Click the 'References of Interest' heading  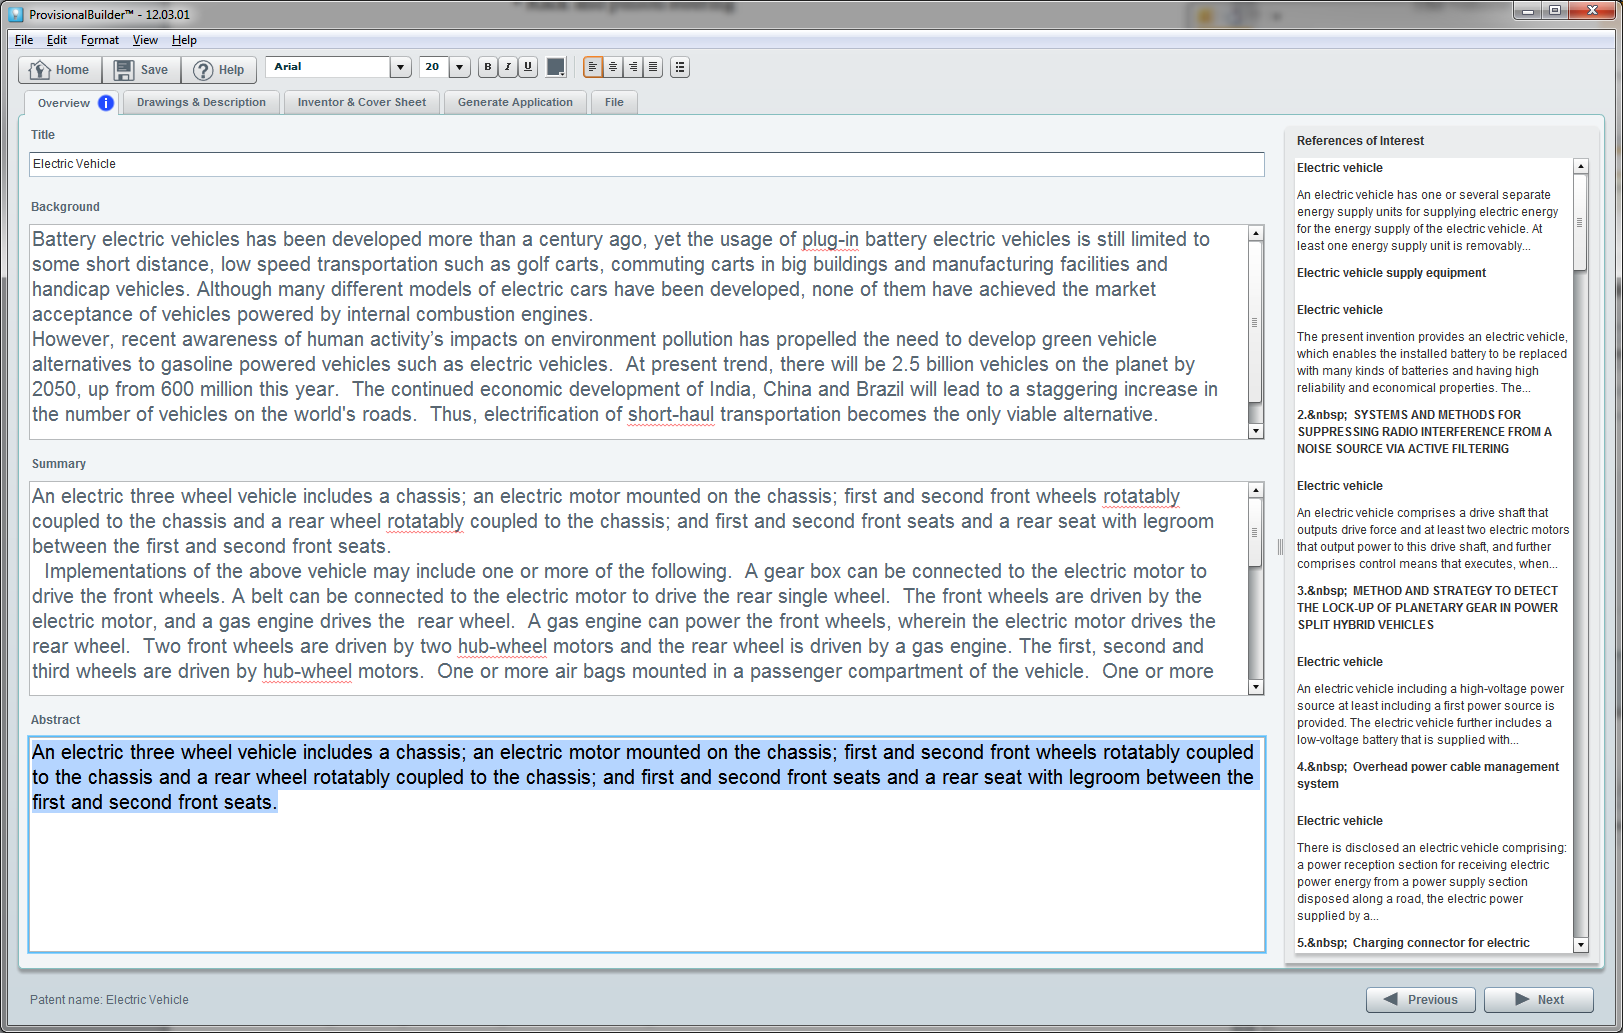click(1360, 141)
